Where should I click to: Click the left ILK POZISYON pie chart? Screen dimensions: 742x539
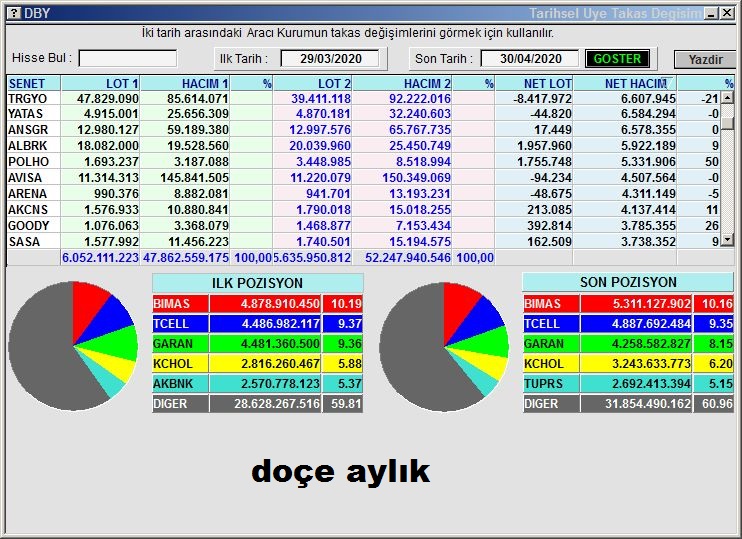tap(73, 346)
